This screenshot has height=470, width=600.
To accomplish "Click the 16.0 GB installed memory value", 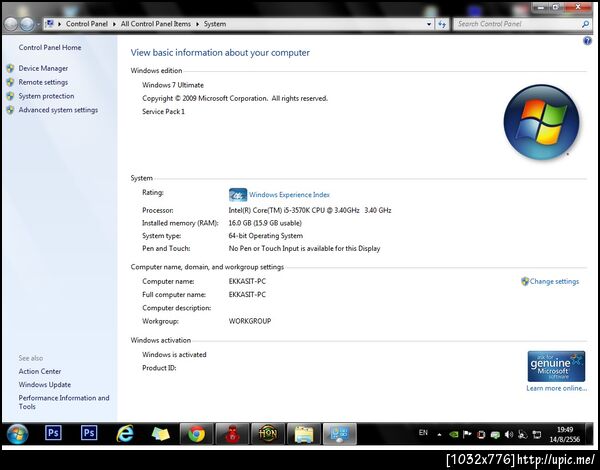I will (265, 223).
